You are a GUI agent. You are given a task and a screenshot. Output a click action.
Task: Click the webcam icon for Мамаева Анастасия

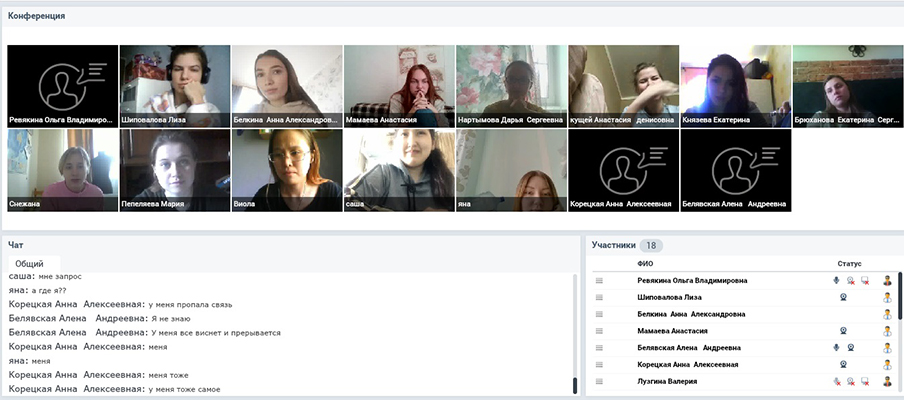point(843,331)
